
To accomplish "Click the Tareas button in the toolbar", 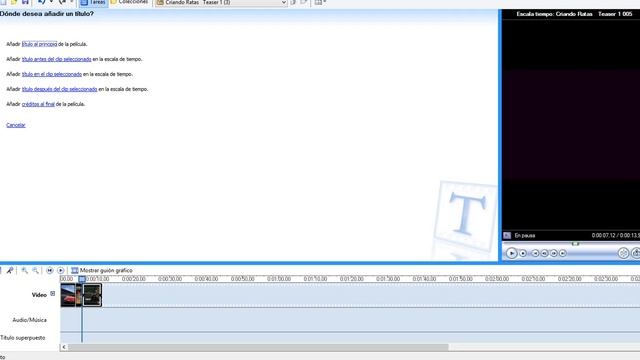I will [93, 2].
